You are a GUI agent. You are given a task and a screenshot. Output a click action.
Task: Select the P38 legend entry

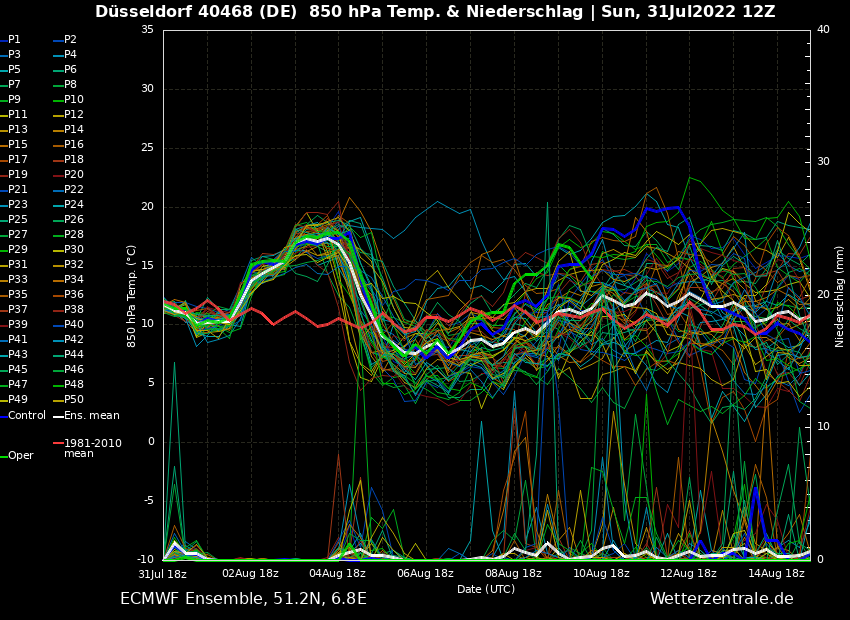point(74,310)
